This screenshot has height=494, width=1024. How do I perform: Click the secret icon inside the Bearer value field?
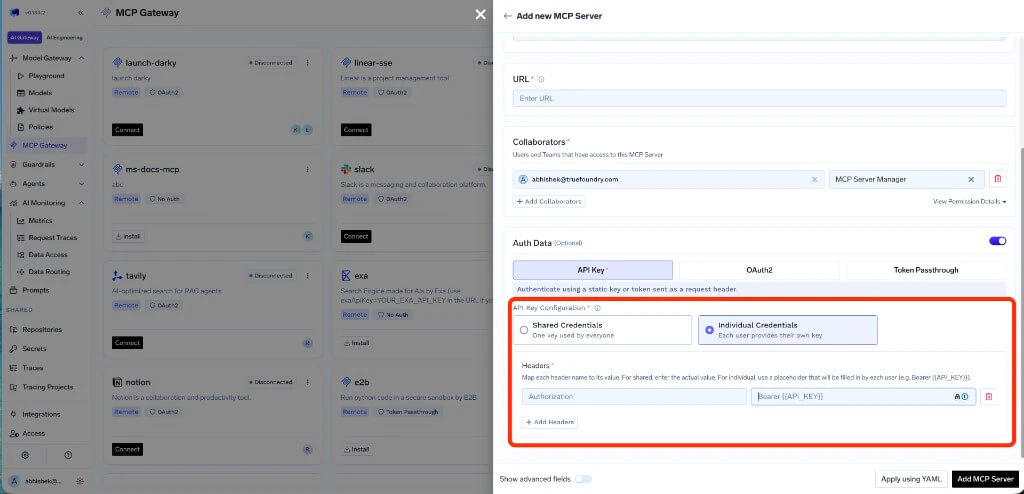click(957, 397)
